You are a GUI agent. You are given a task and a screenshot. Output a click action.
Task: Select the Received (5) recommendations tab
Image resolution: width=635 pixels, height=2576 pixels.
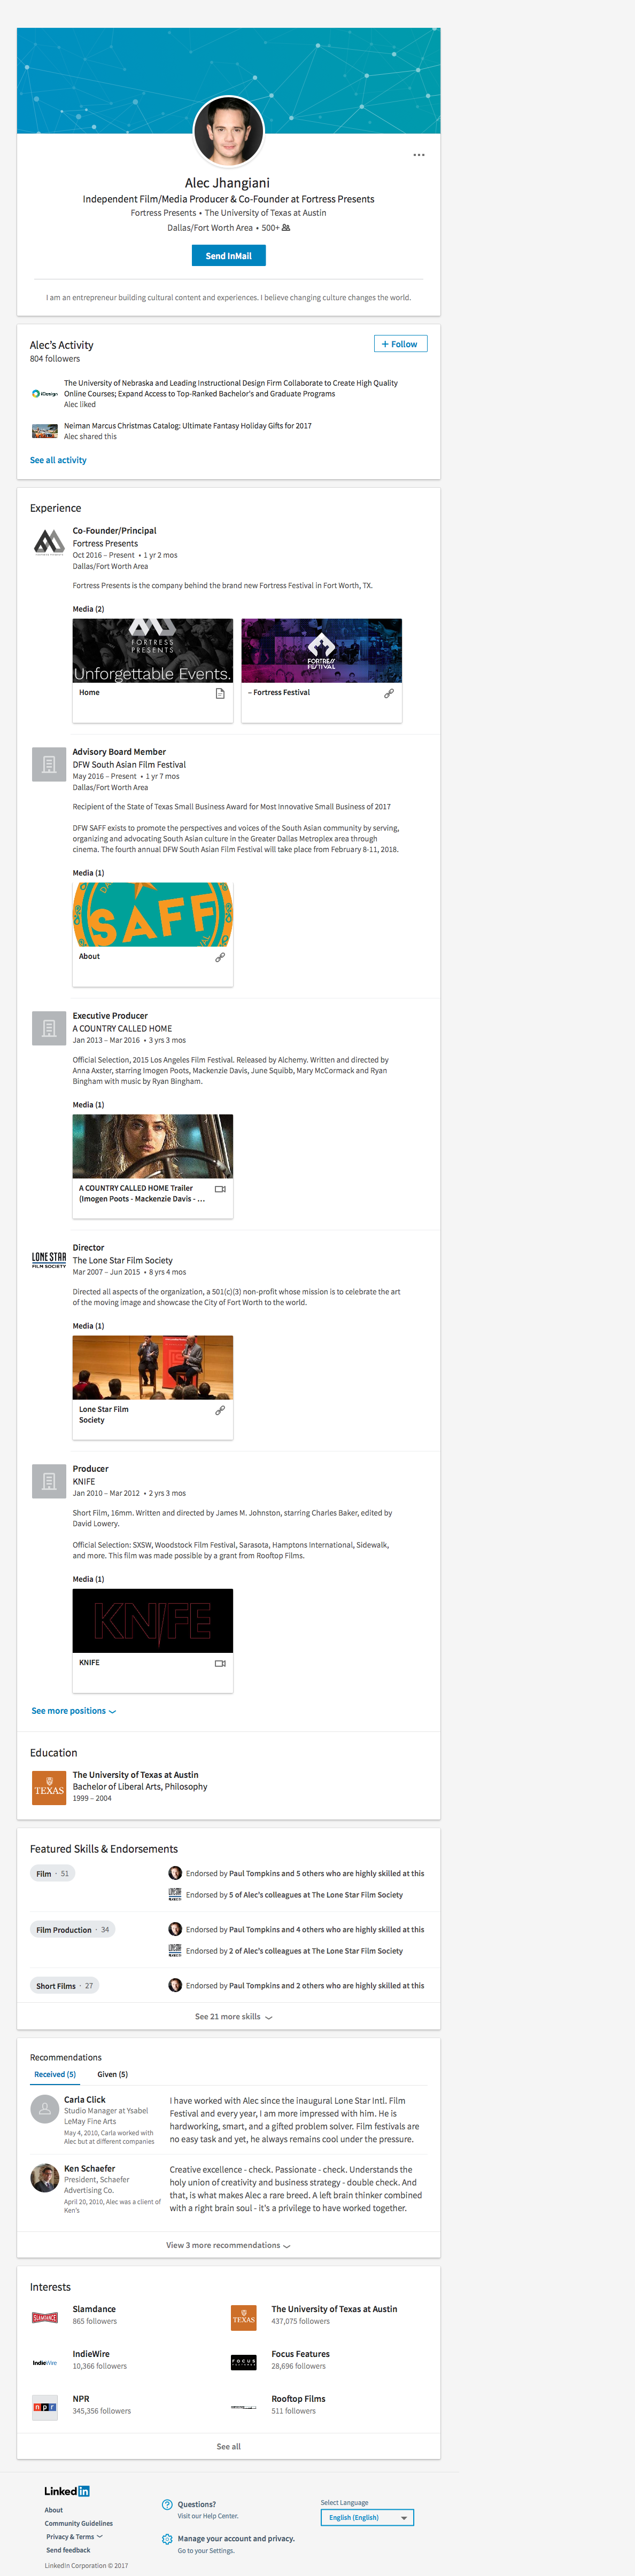coord(55,2074)
